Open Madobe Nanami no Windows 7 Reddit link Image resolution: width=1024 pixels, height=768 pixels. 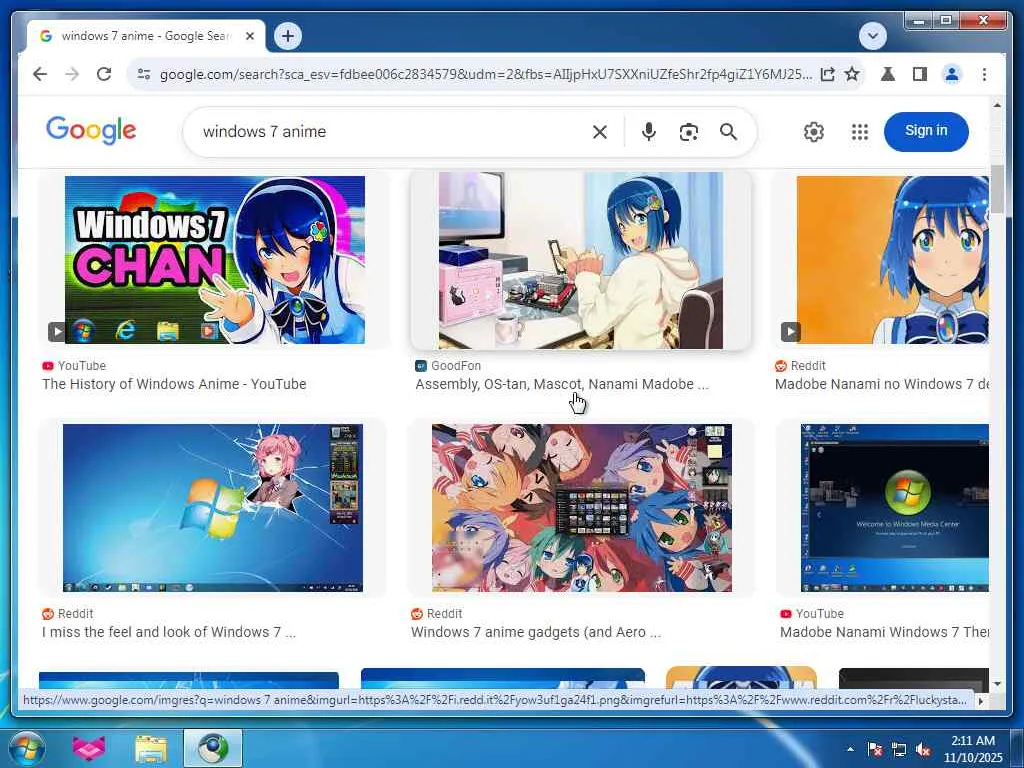pos(882,384)
